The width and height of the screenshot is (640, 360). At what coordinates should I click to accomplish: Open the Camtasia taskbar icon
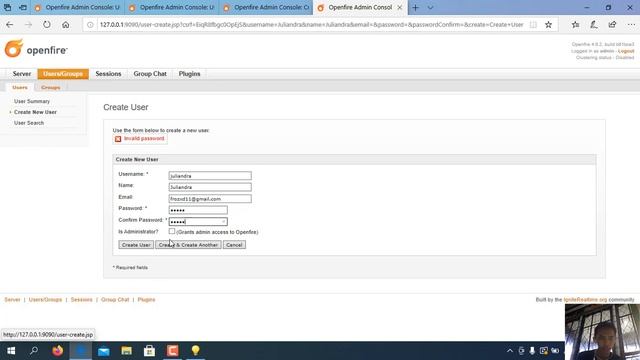click(172, 351)
